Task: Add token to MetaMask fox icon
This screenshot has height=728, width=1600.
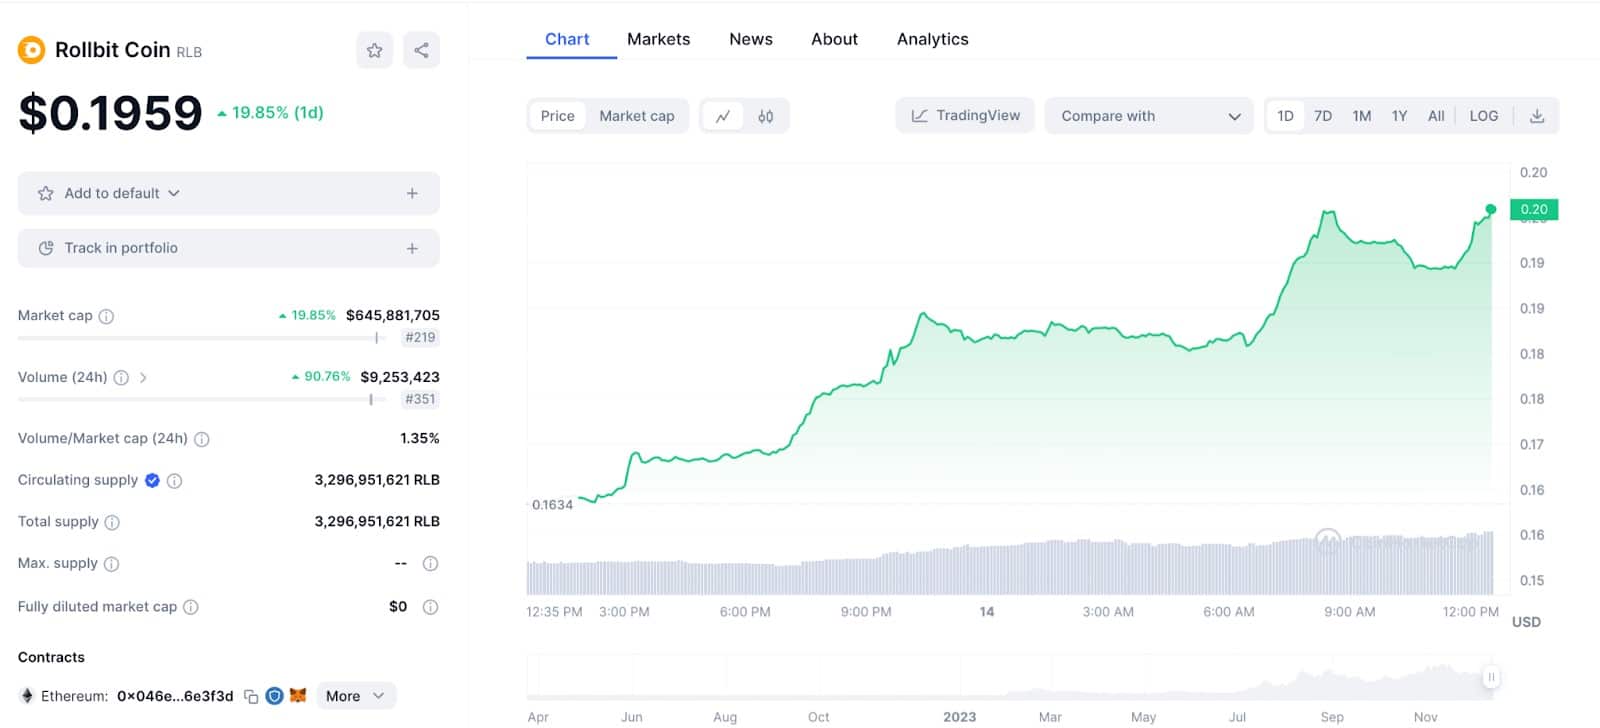Action: (297, 695)
